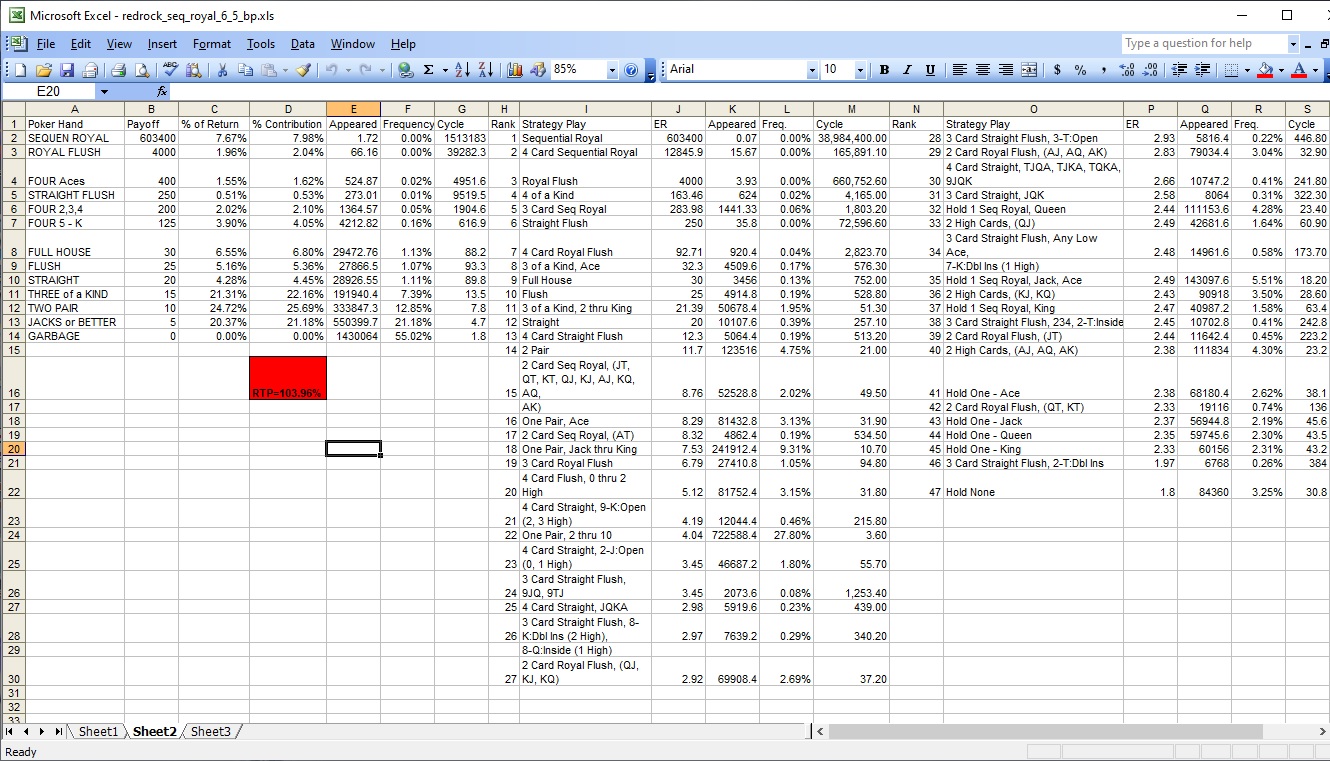Click the Insert Function fx button
The height and width of the screenshot is (761, 1330).
(162, 91)
